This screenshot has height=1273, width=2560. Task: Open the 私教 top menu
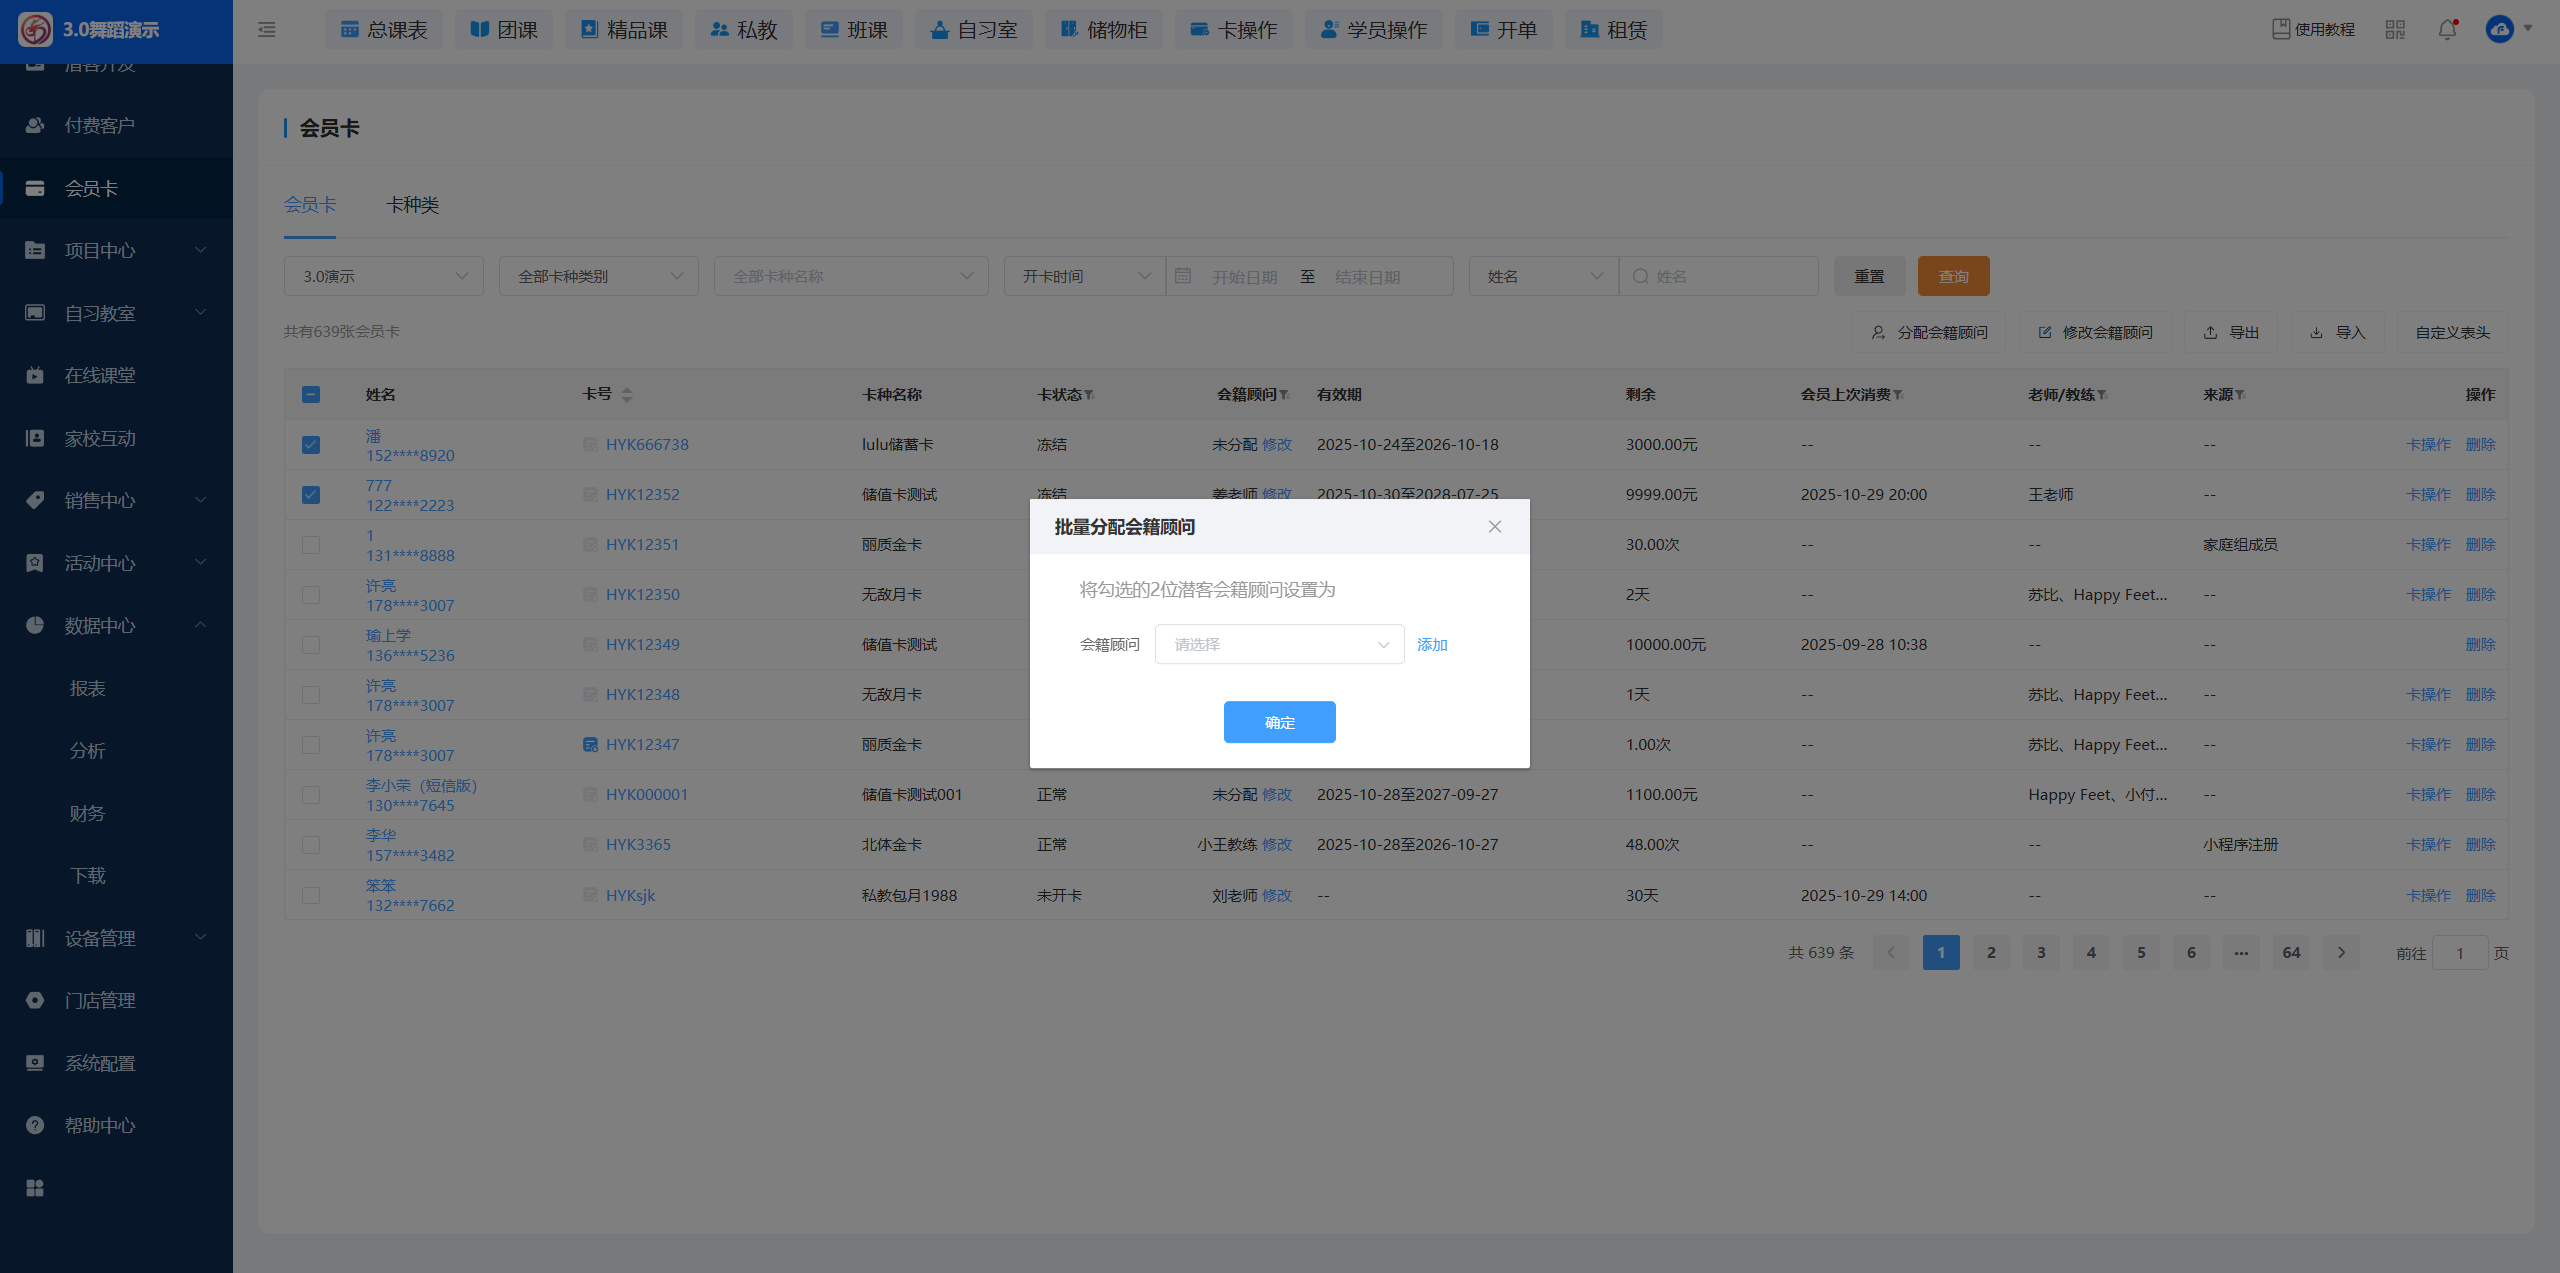tap(743, 30)
